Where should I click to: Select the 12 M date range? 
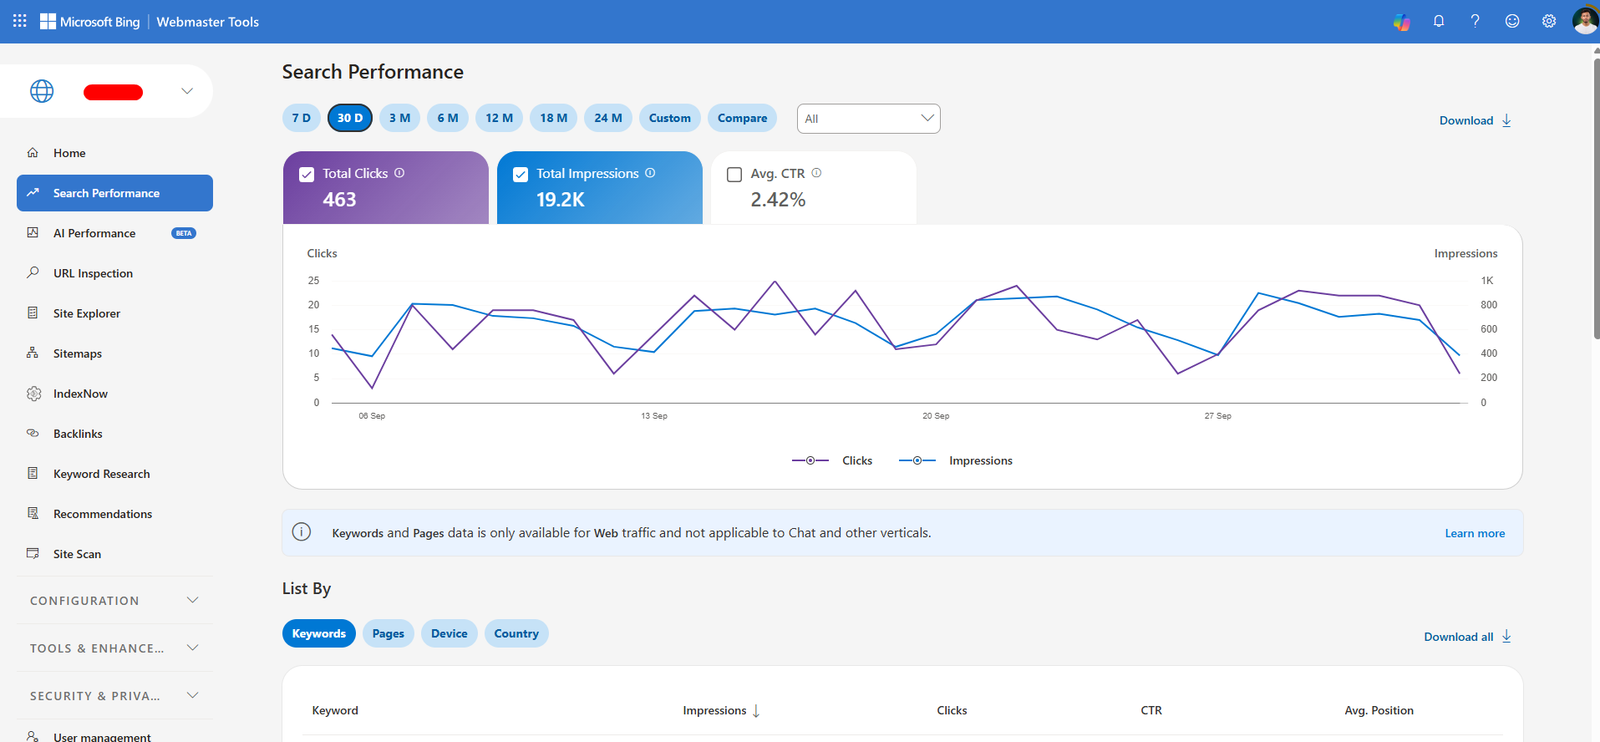(x=499, y=118)
